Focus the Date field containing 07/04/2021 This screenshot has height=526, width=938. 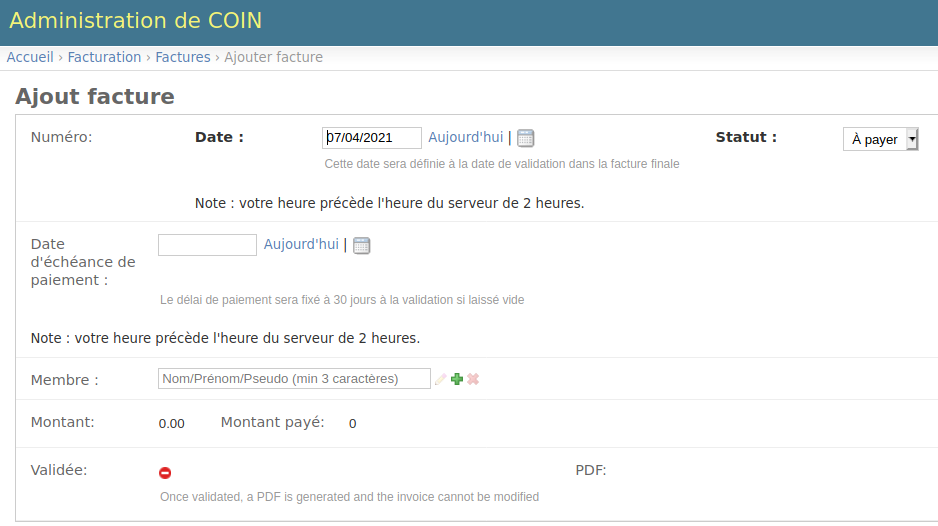[x=372, y=138]
